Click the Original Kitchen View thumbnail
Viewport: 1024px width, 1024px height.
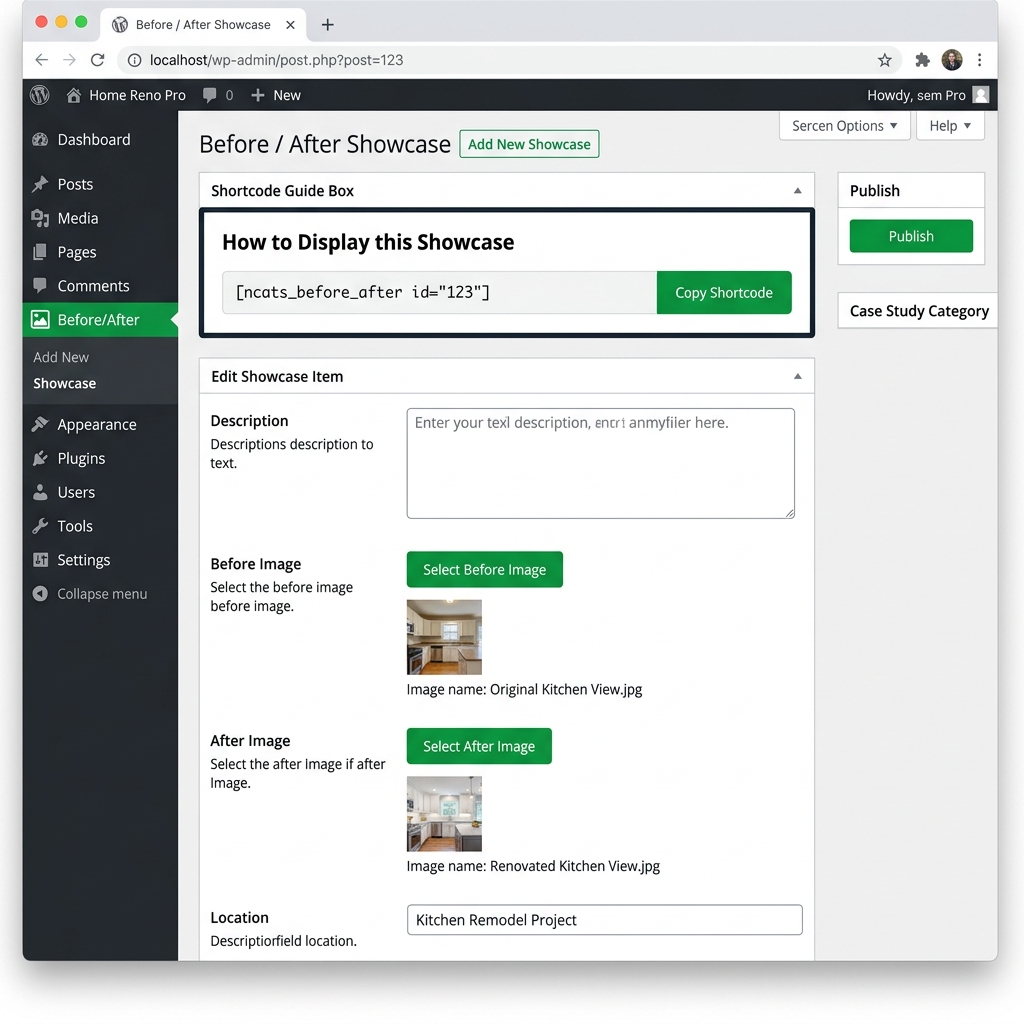click(x=444, y=637)
